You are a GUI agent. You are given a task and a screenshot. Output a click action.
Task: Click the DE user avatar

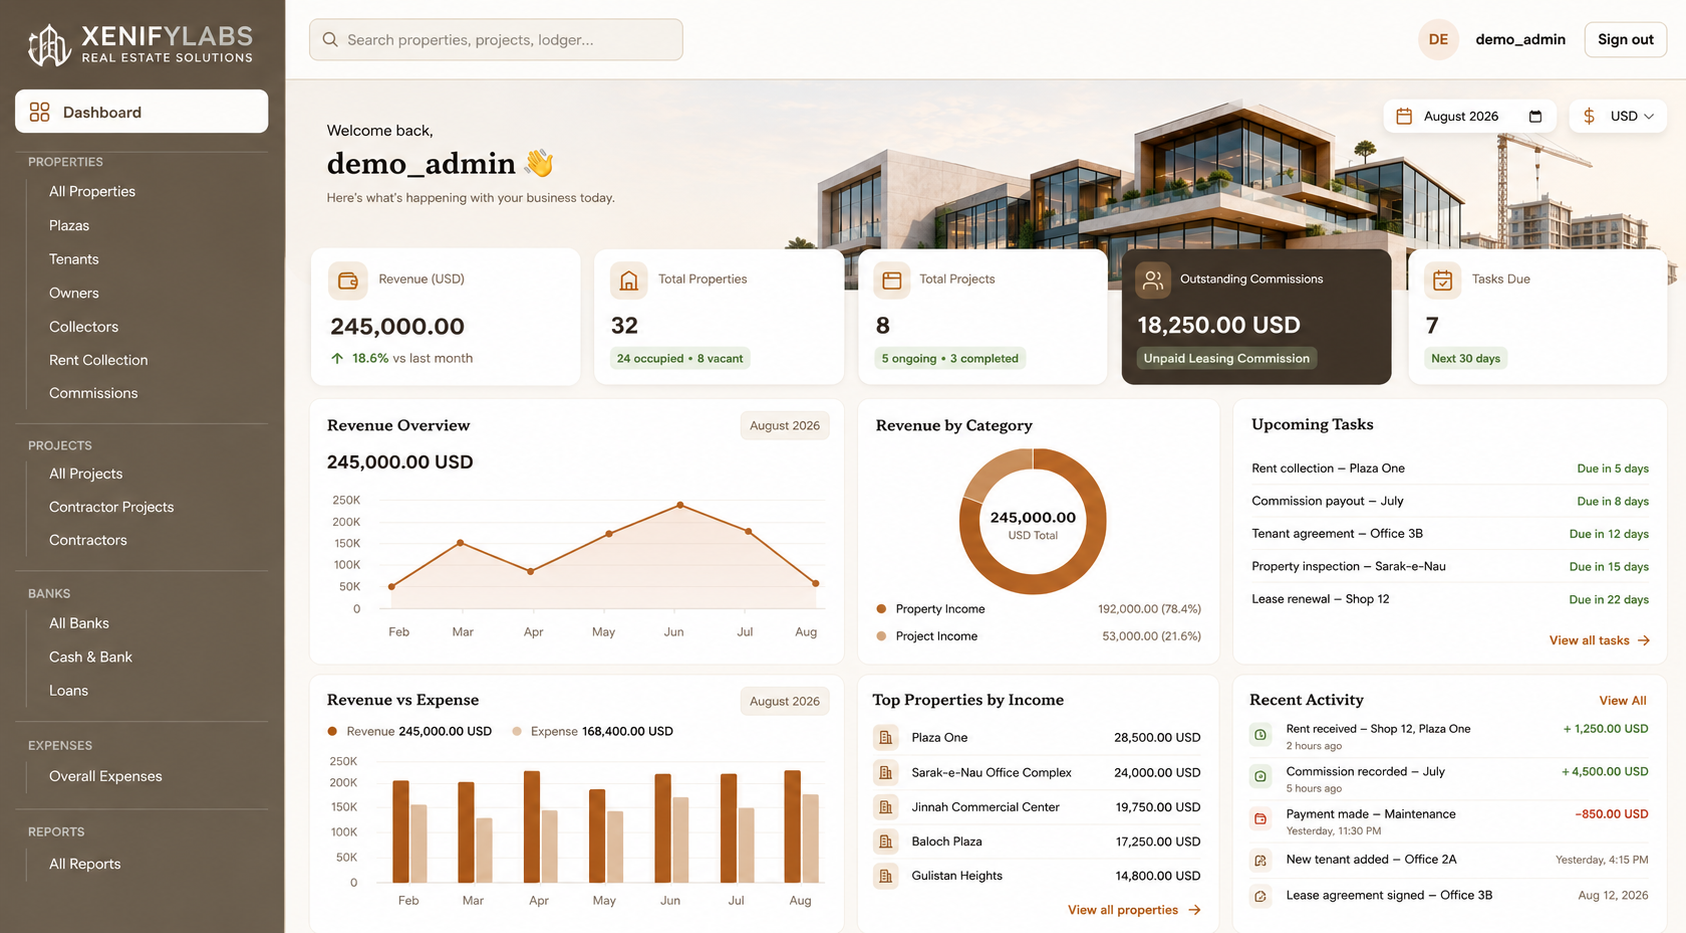point(1438,40)
